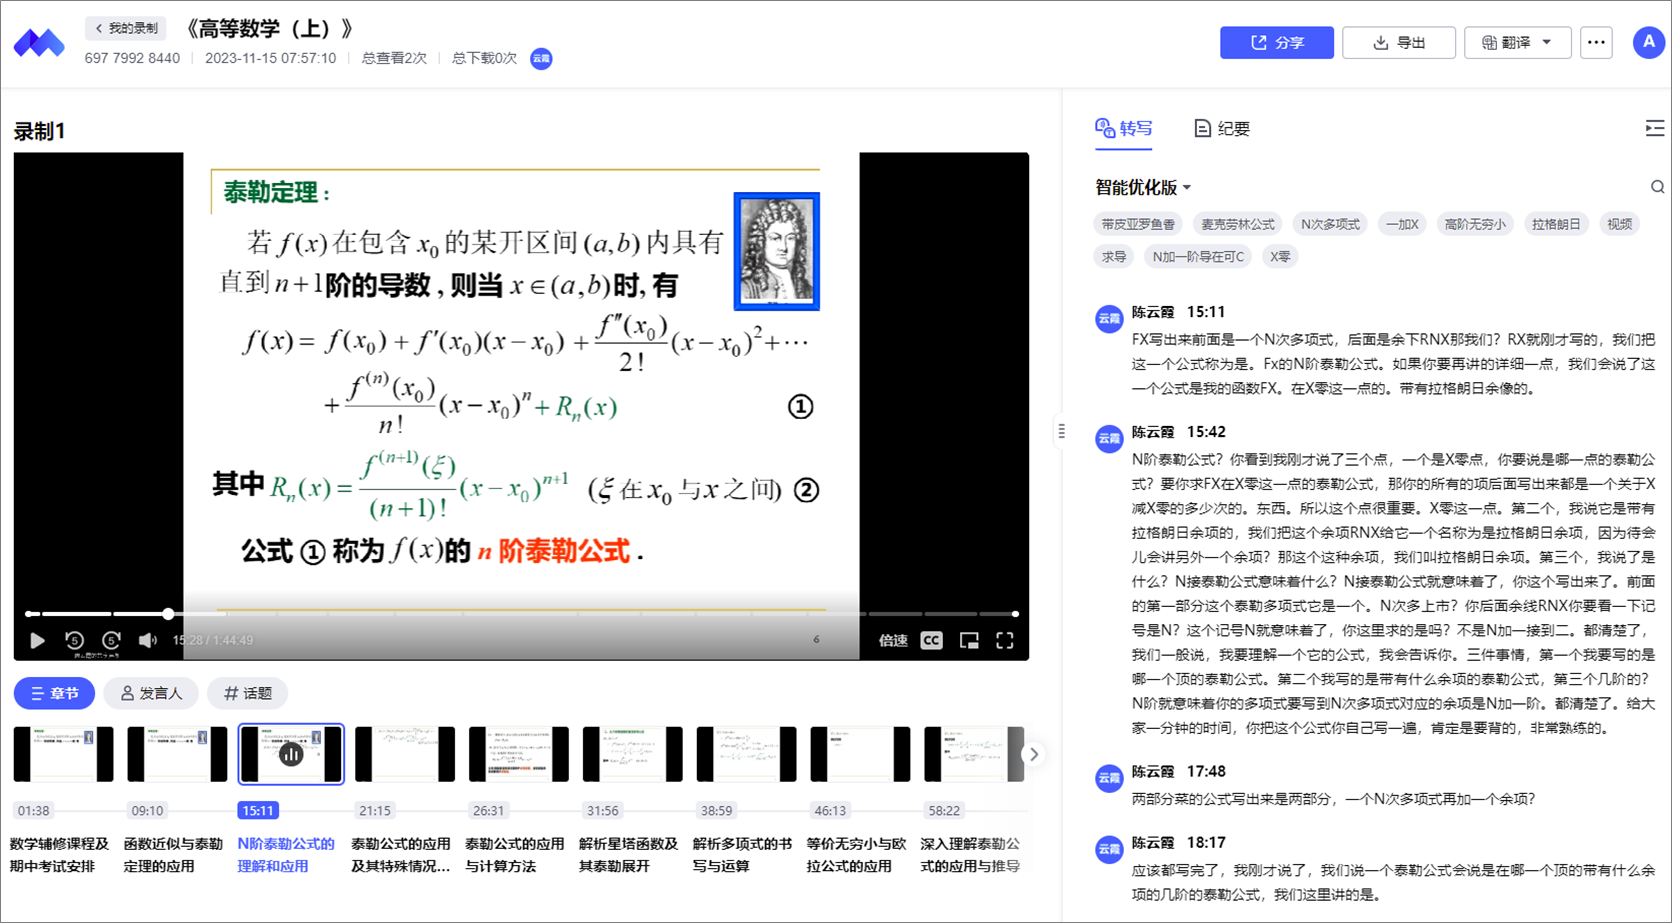Open the 翻译 dropdown menu
This screenshot has width=1672, height=923.
1517,42
